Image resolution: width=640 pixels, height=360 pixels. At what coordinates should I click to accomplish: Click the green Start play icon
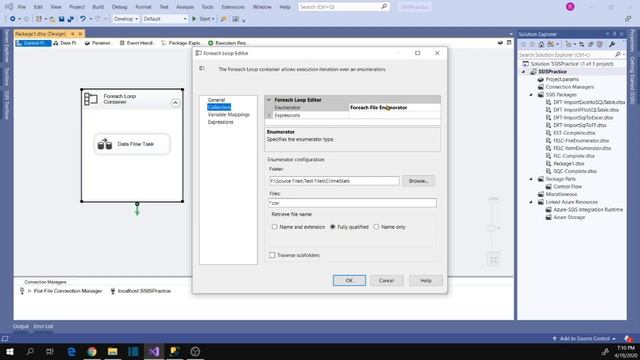194,19
